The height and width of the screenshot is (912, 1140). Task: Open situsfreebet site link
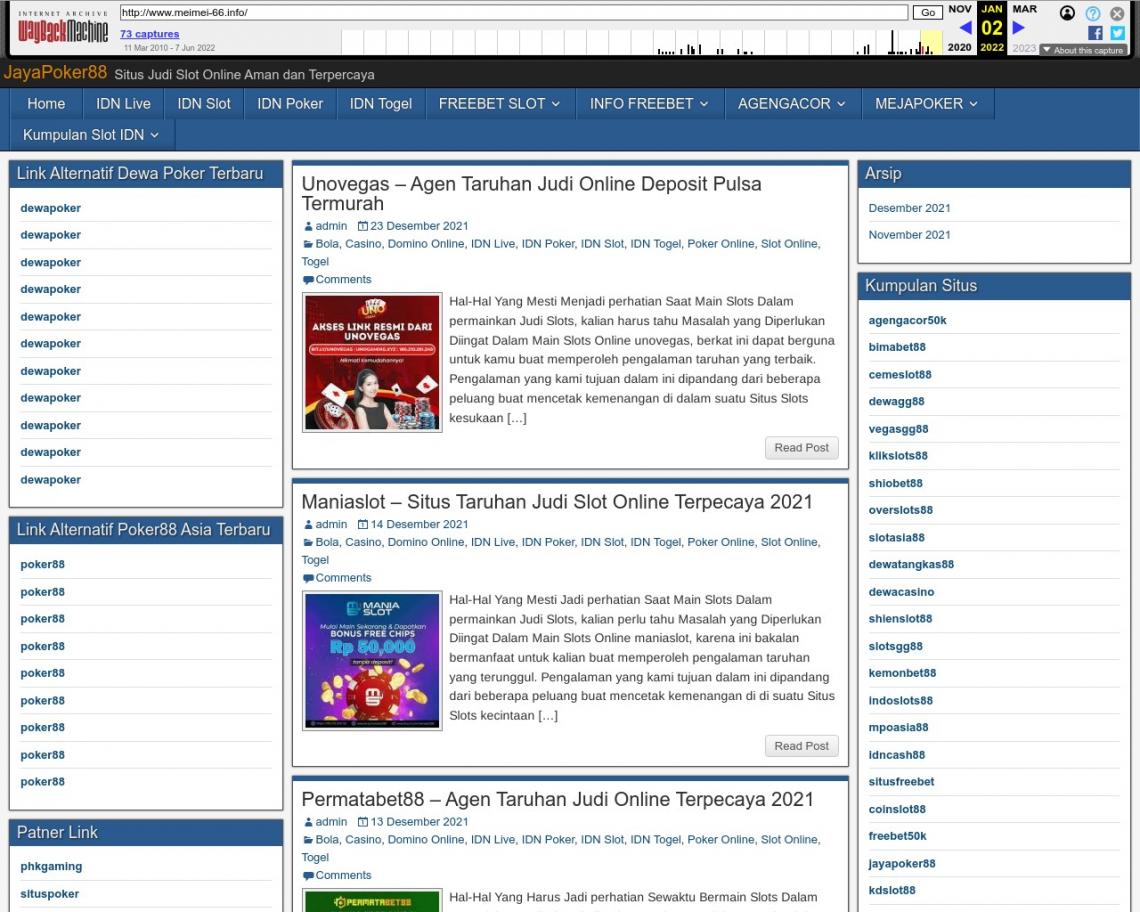point(901,782)
